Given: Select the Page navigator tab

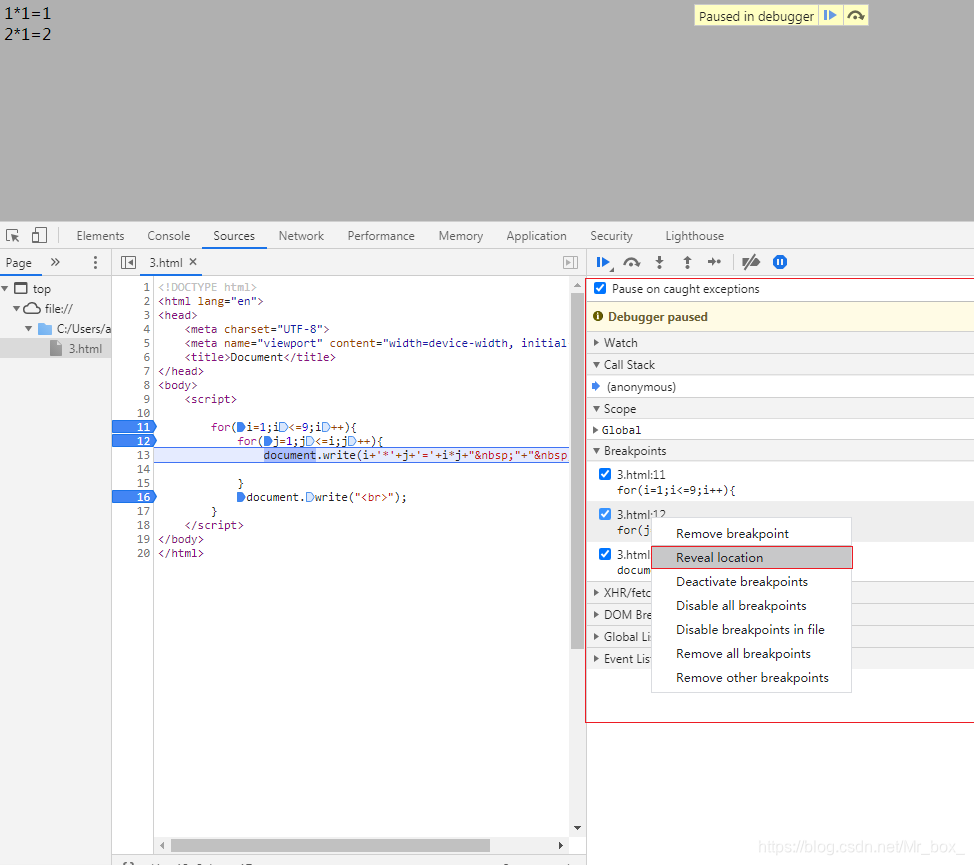Looking at the screenshot, I should [x=19, y=263].
